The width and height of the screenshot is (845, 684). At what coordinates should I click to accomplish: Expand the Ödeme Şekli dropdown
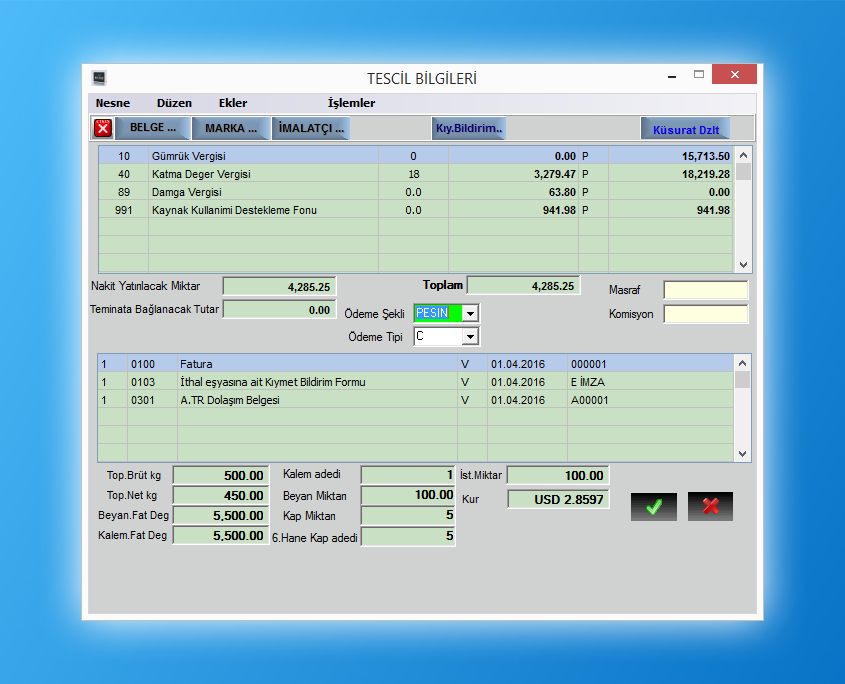(x=470, y=313)
